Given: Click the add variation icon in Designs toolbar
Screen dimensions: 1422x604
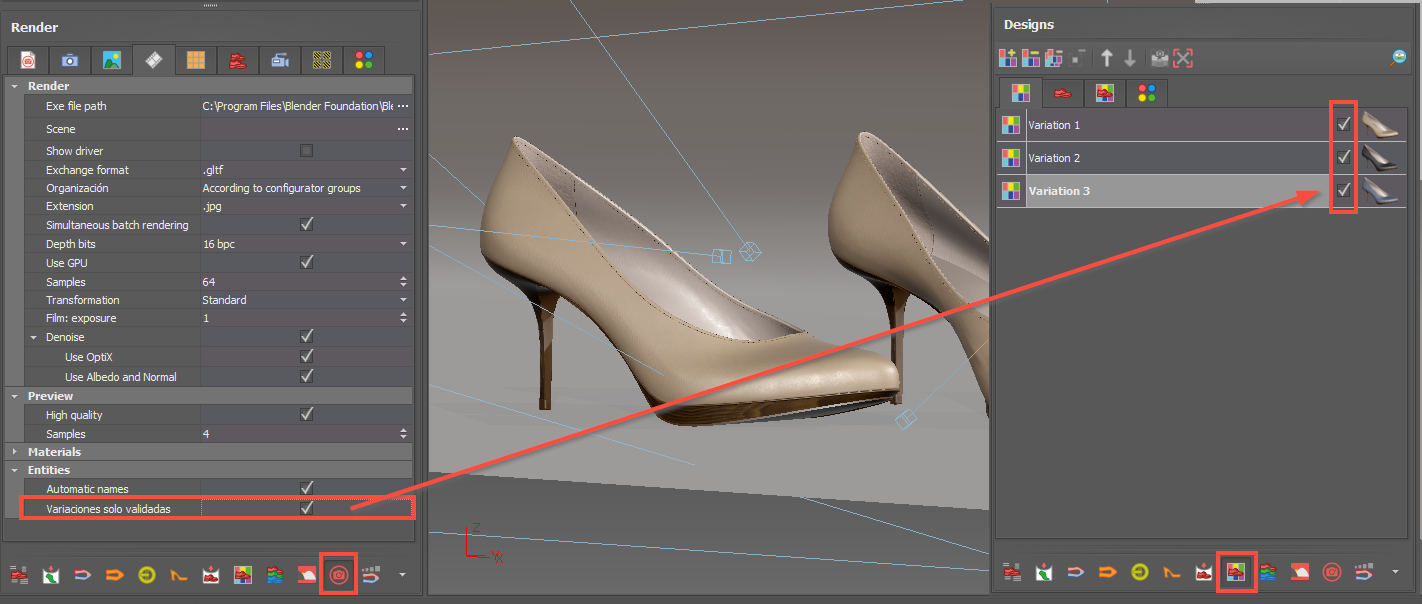Looking at the screenshot, I should [1007, 59].
